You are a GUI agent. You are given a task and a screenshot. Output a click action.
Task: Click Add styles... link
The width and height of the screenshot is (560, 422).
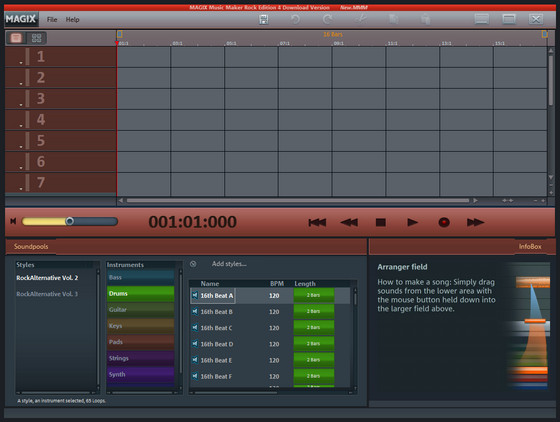[229, 264]
